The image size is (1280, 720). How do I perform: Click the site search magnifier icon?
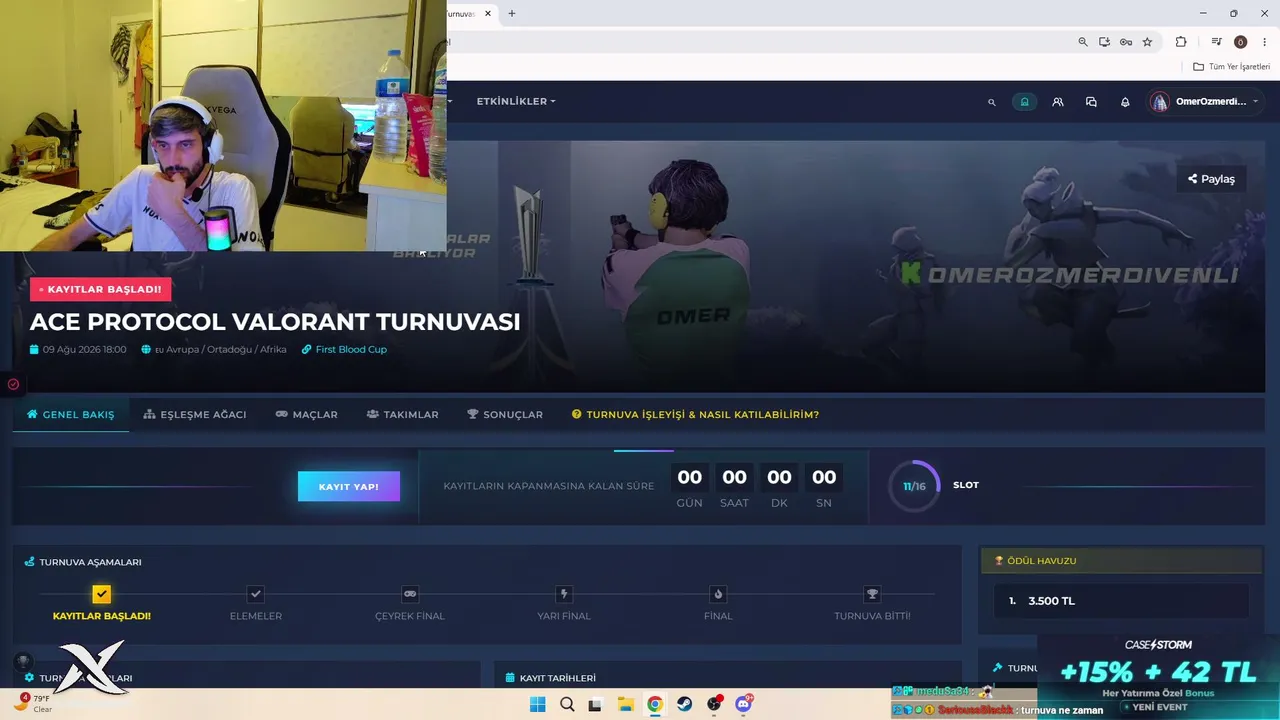(x=992, y=102)
